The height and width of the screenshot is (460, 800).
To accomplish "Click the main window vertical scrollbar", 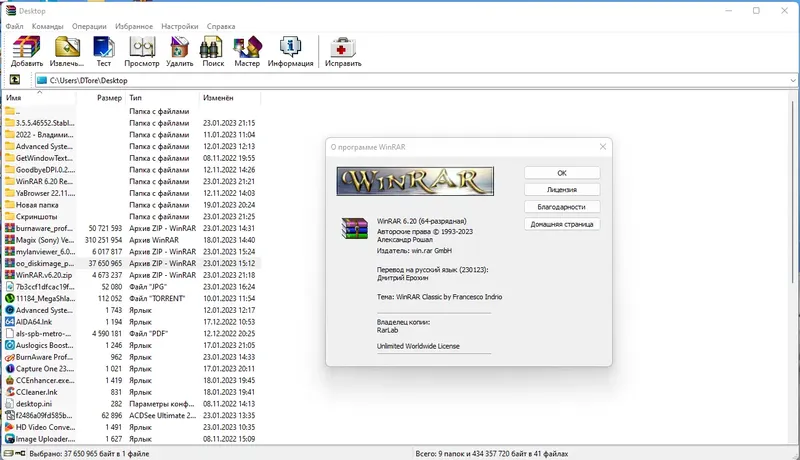I will pyautogui.click(x=794, y=191).
